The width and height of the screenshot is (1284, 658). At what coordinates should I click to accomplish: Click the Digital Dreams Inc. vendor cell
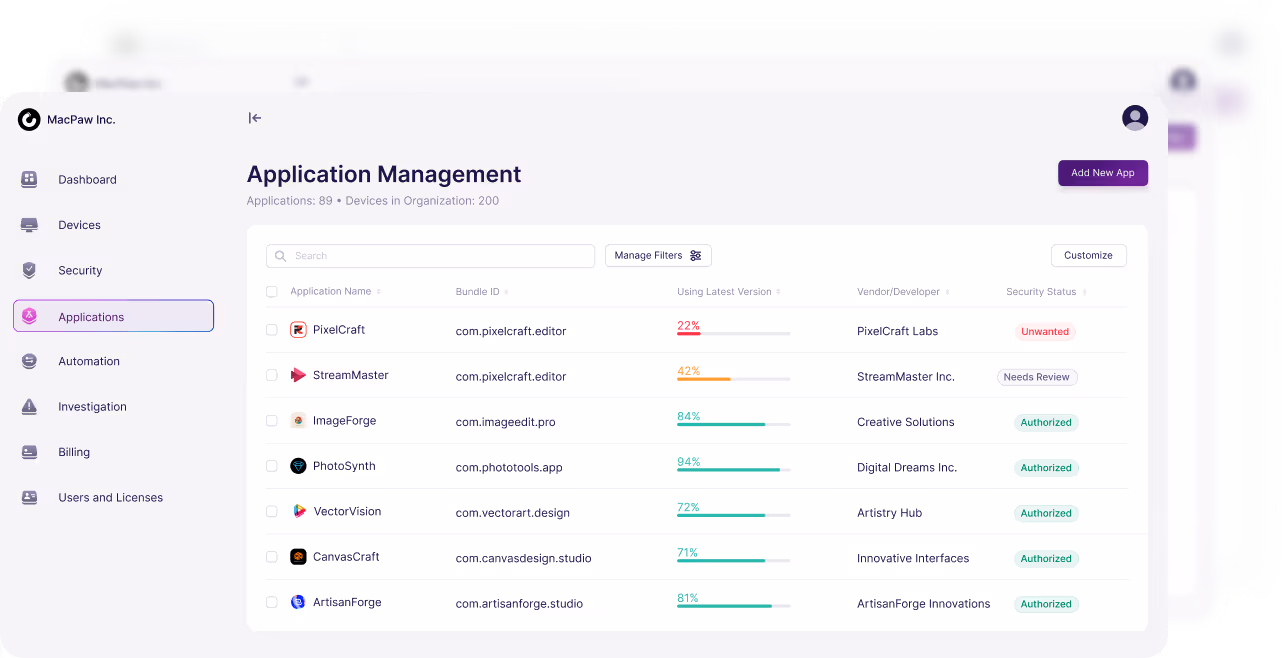point(907,467)
